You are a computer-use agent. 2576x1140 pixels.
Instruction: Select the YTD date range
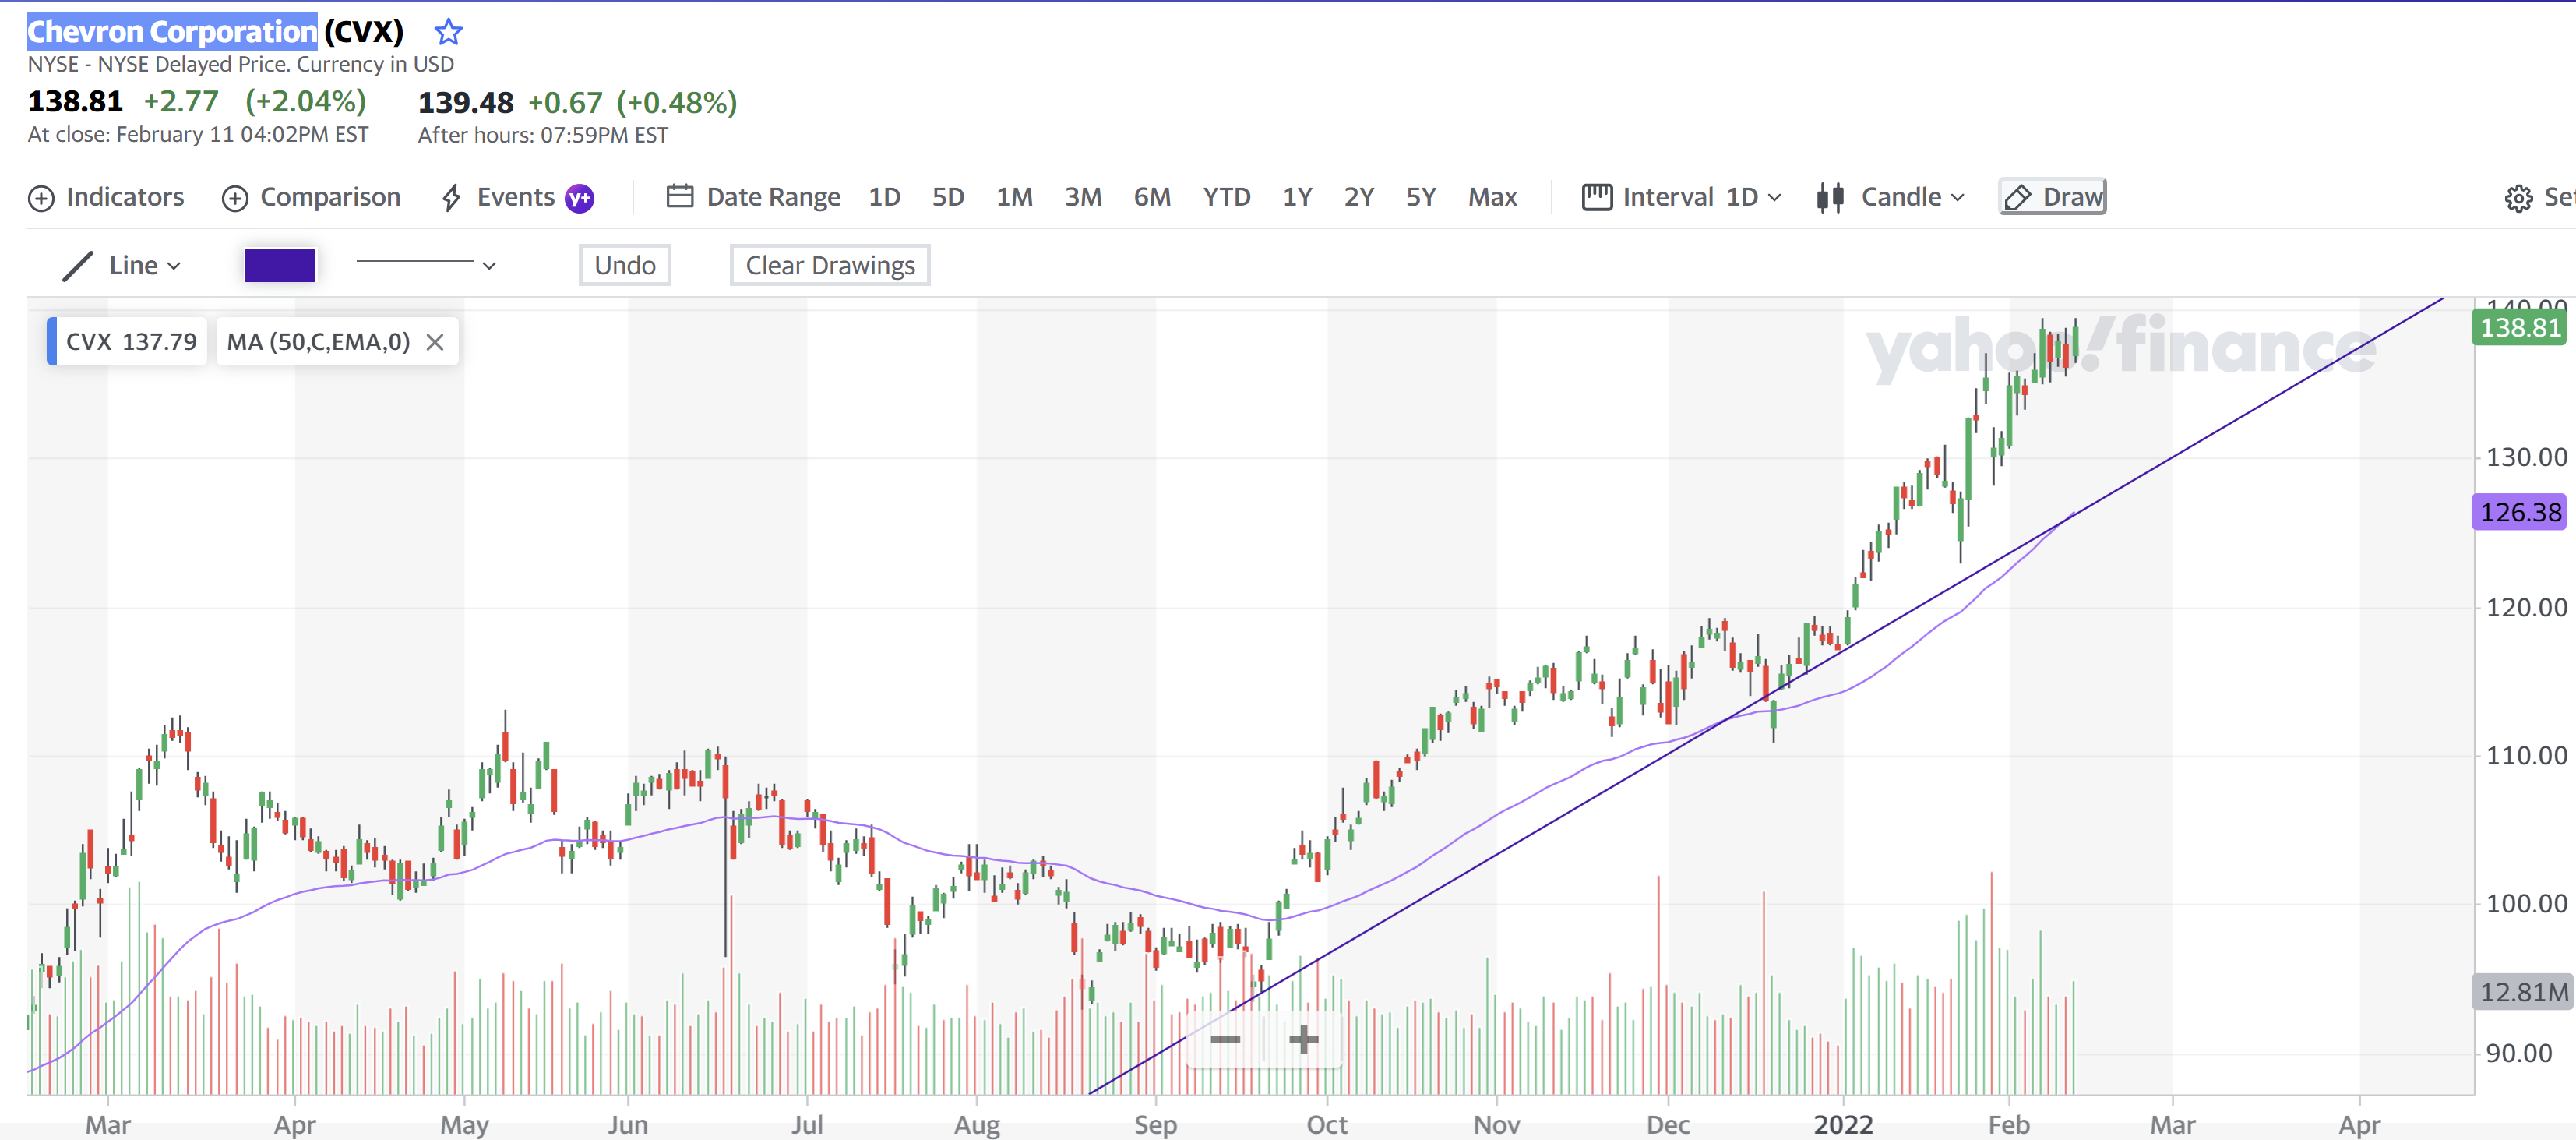coord(1227,197)
